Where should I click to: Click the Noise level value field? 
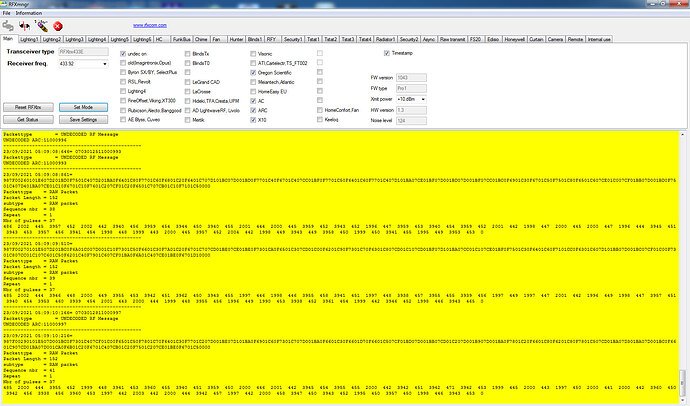click(411, 121)
